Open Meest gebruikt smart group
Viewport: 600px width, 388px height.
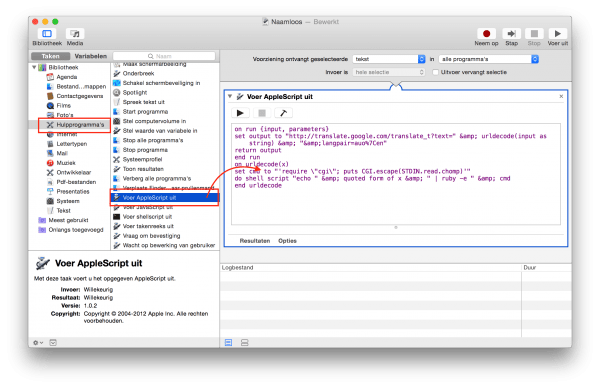tap(63, 220)
